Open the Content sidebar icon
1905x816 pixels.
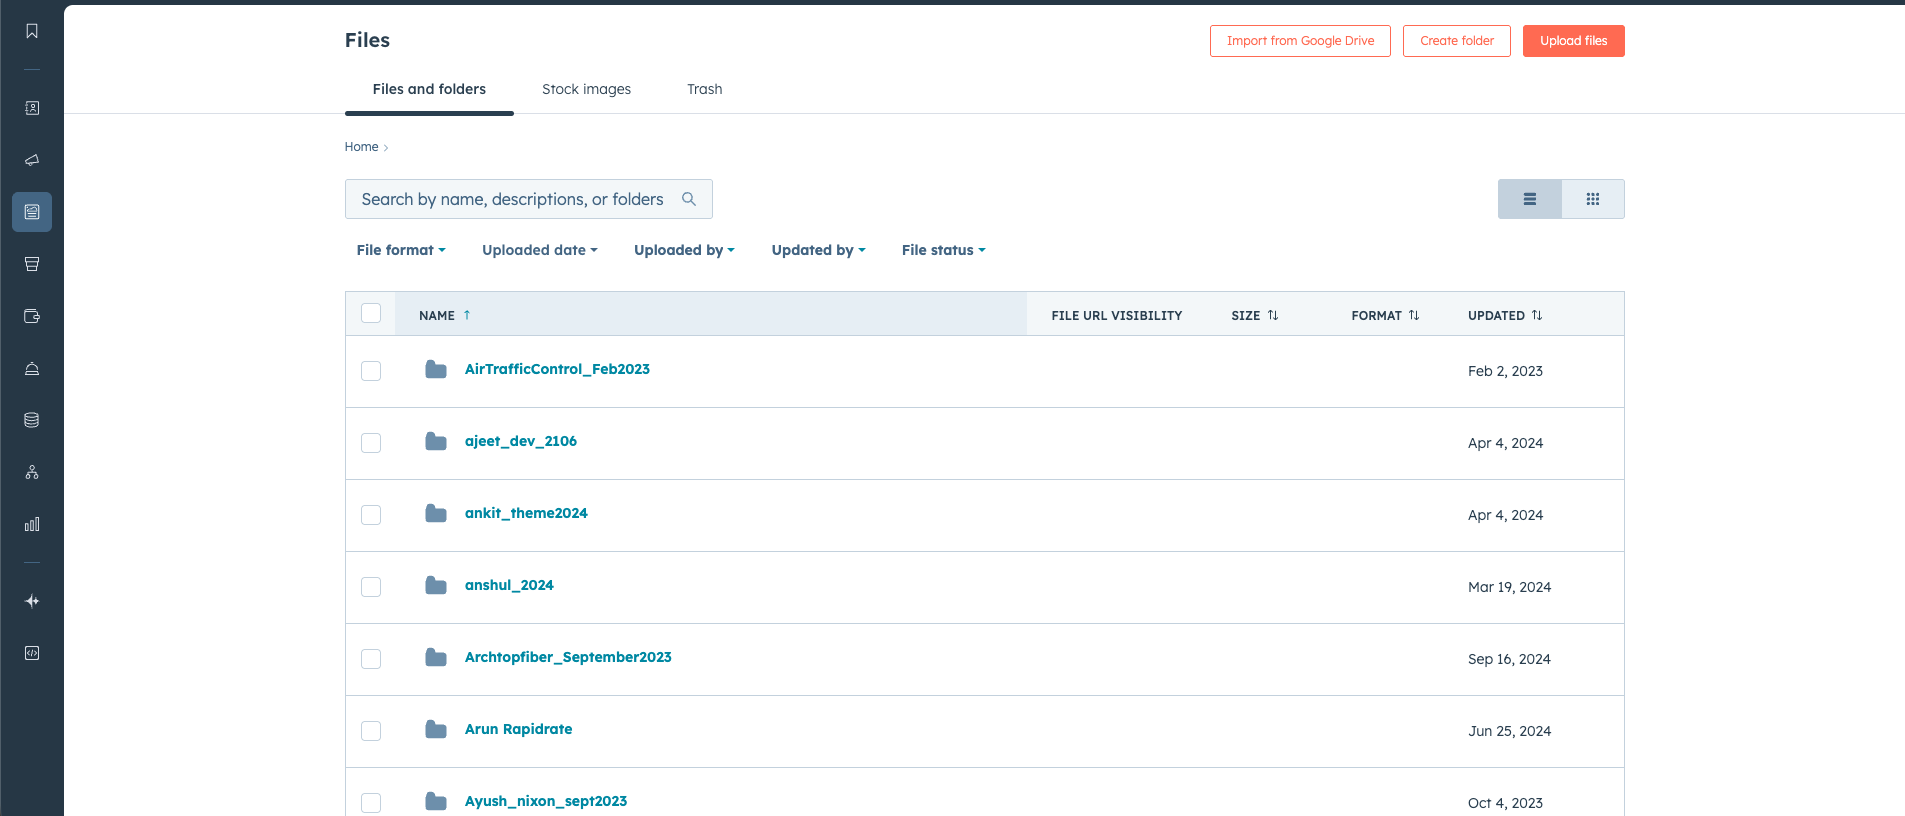pos(32,212)
